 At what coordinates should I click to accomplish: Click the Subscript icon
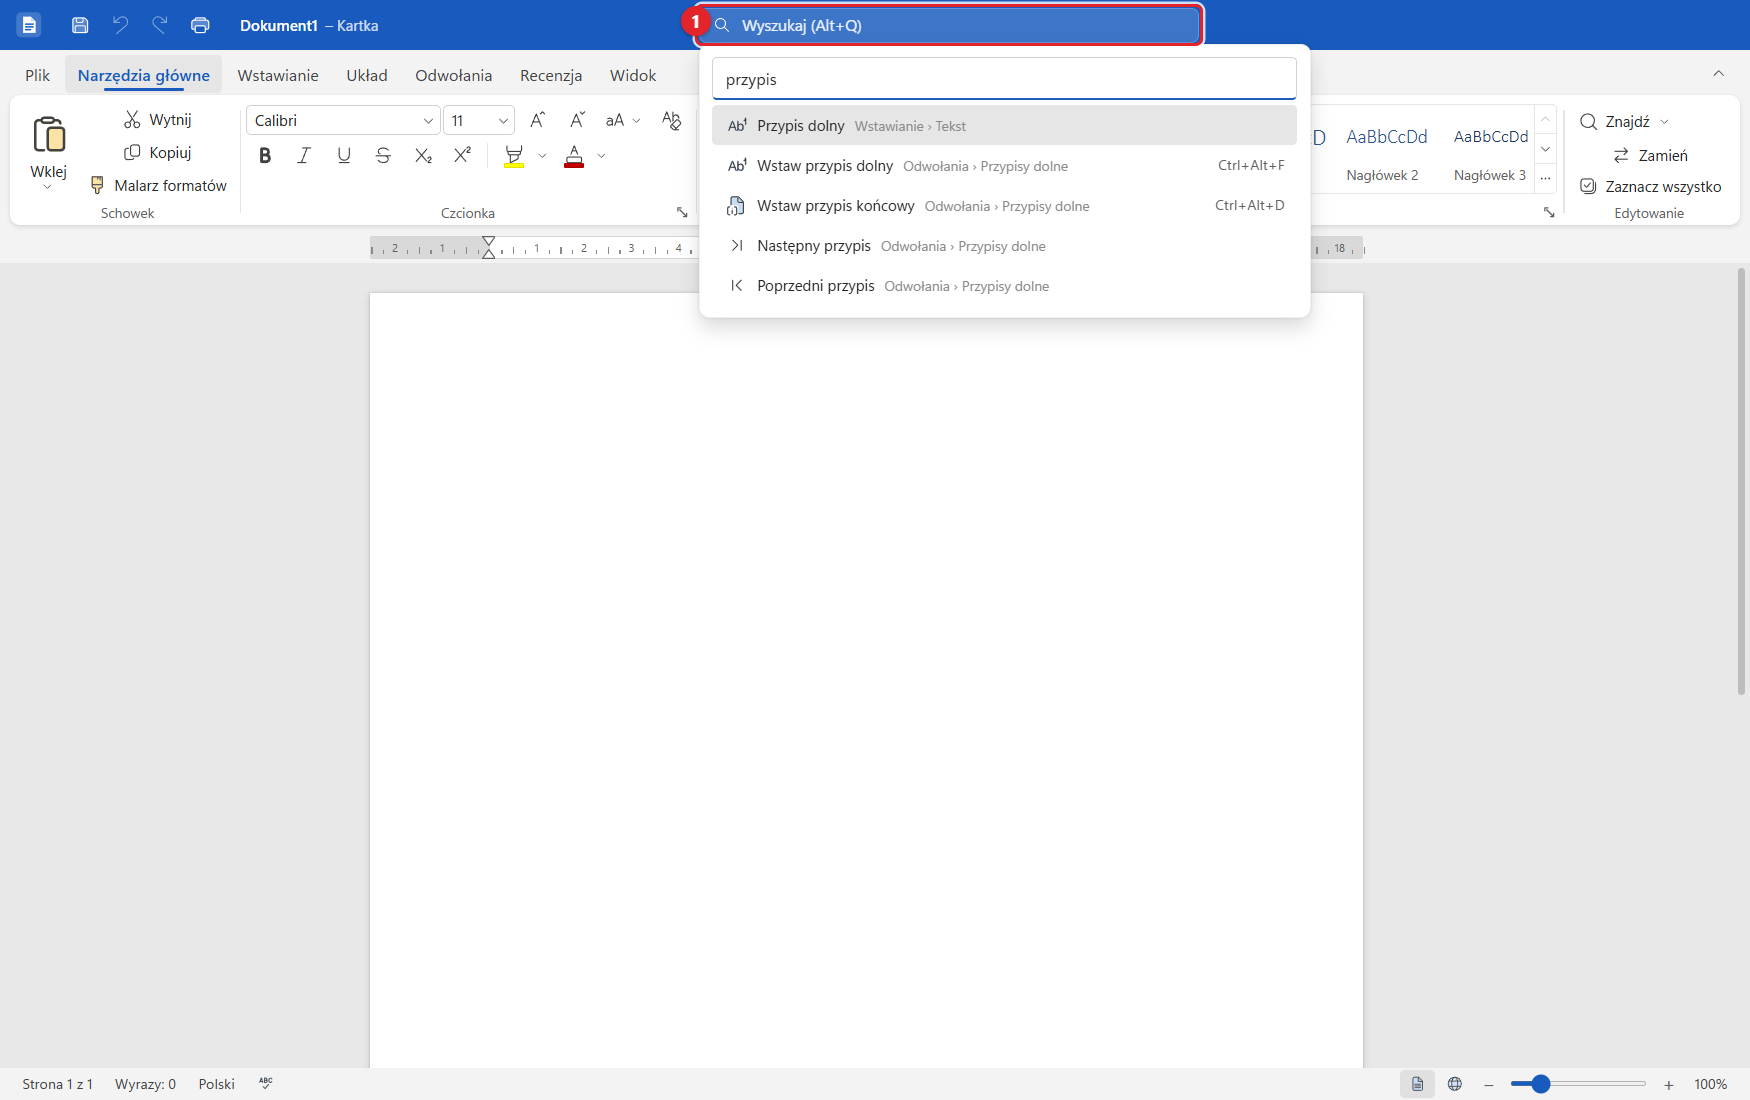click(x=423, y=155)
